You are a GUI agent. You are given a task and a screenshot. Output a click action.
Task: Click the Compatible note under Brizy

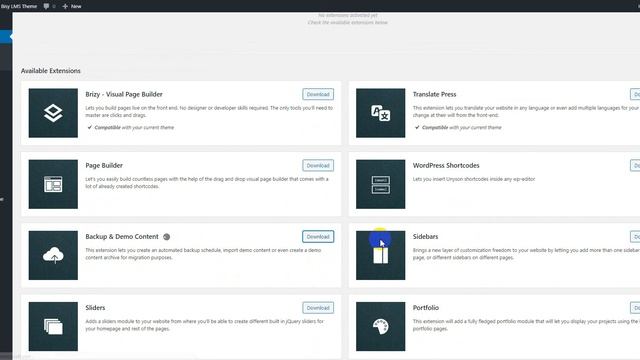(131, 127)
